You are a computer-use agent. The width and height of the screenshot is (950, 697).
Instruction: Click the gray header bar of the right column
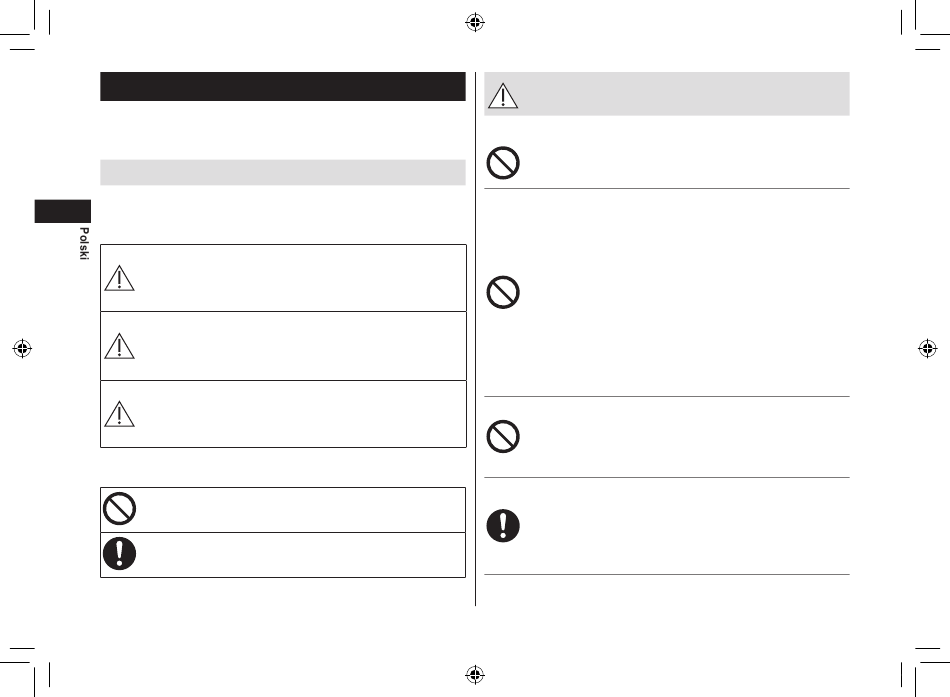666,93
